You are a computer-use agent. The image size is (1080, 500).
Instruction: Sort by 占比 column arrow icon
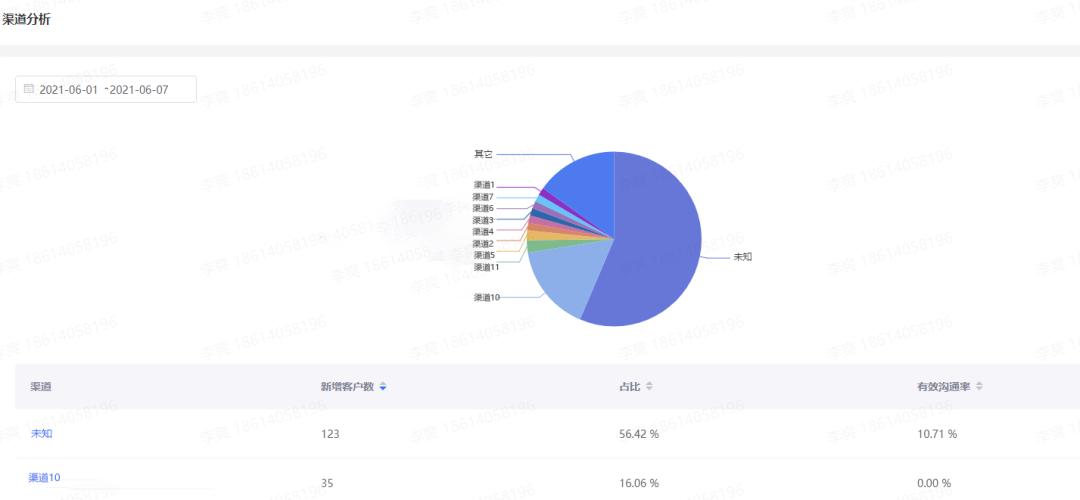point(649,387)
